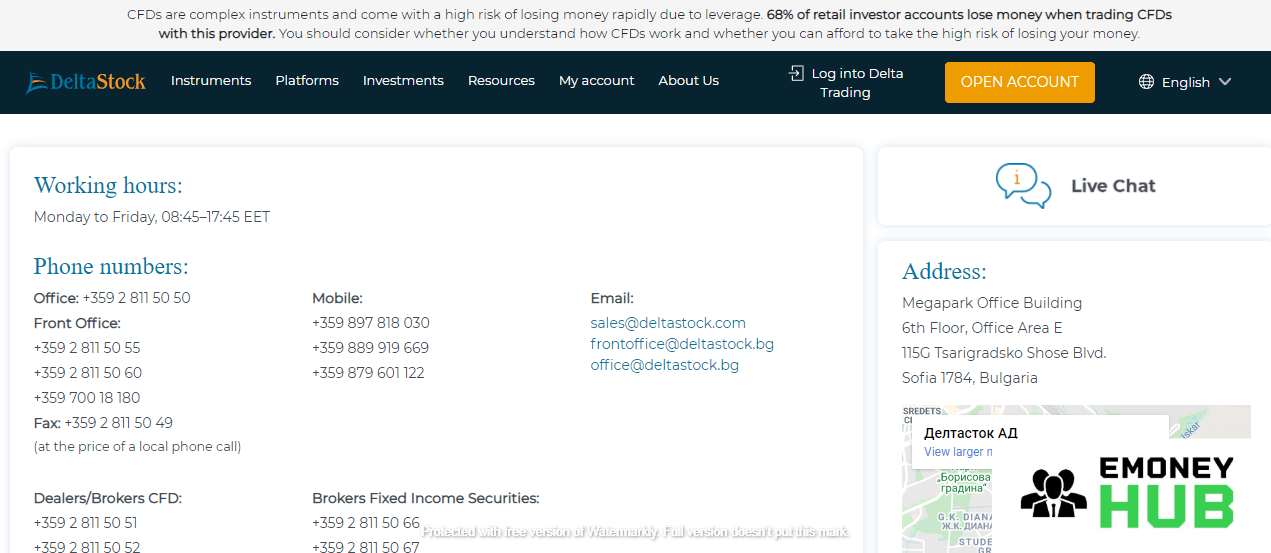Image resolution: width=1271 pixels, height=553 pixels.
Task: Click the Live Chat speech bubble icon
Action: [1023, 185]
